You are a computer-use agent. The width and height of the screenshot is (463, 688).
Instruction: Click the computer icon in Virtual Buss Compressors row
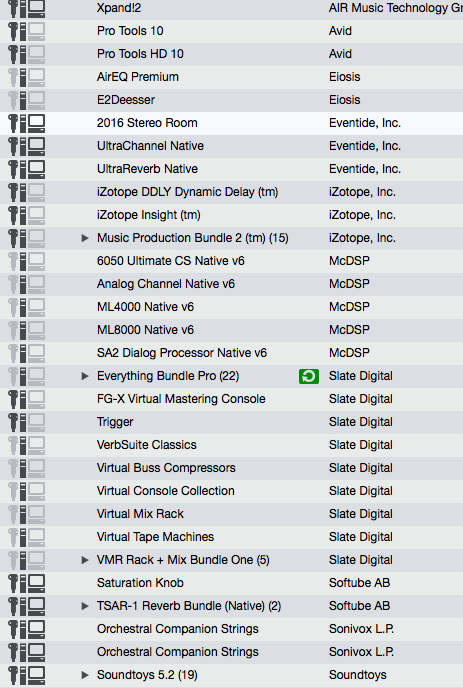pyautogui.click(x=36, y=468)
